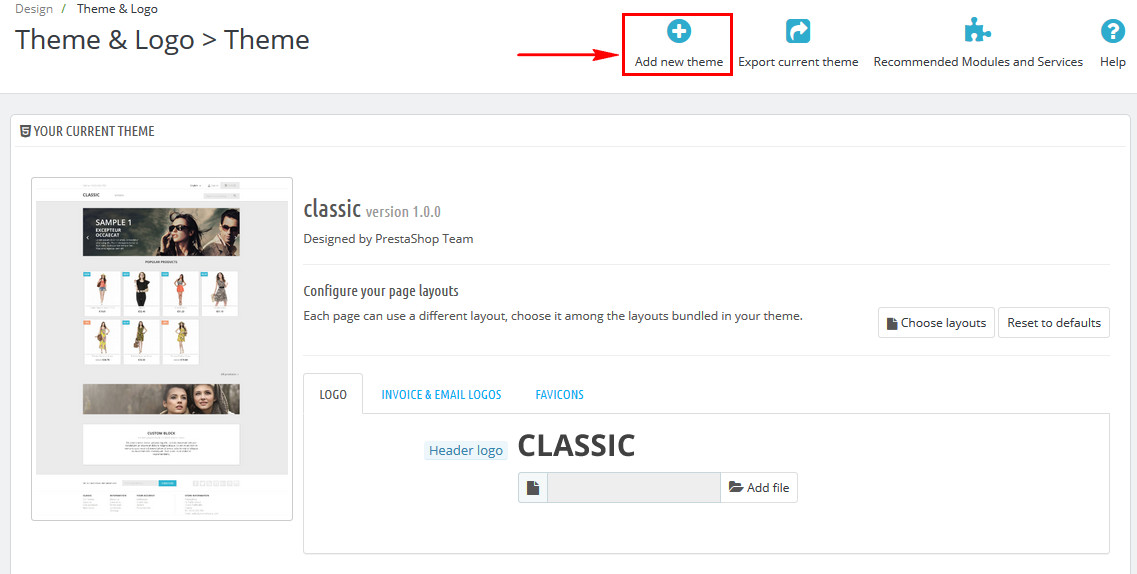Open Help via the question mark icon
Image resolution: width=1137 pixels, height=574 pixels.
click(x=1112, y=31)
